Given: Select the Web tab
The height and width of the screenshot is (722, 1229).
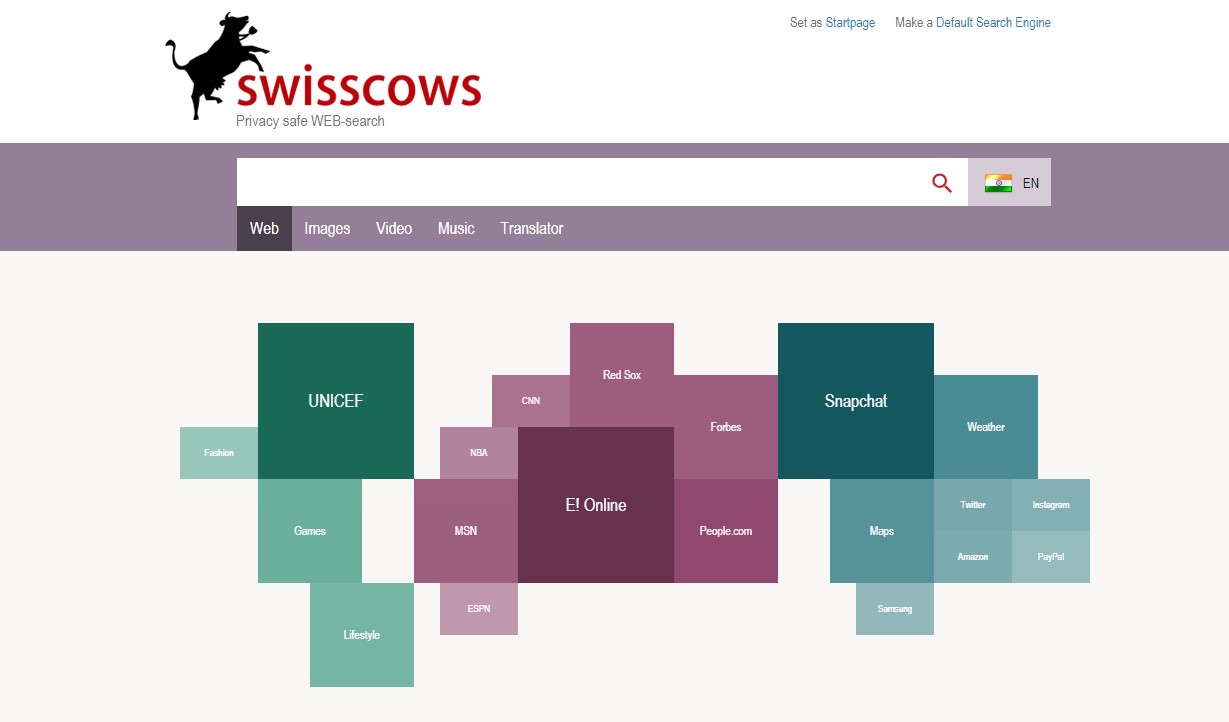Looking at the screenshot, I should pos(264,228).
